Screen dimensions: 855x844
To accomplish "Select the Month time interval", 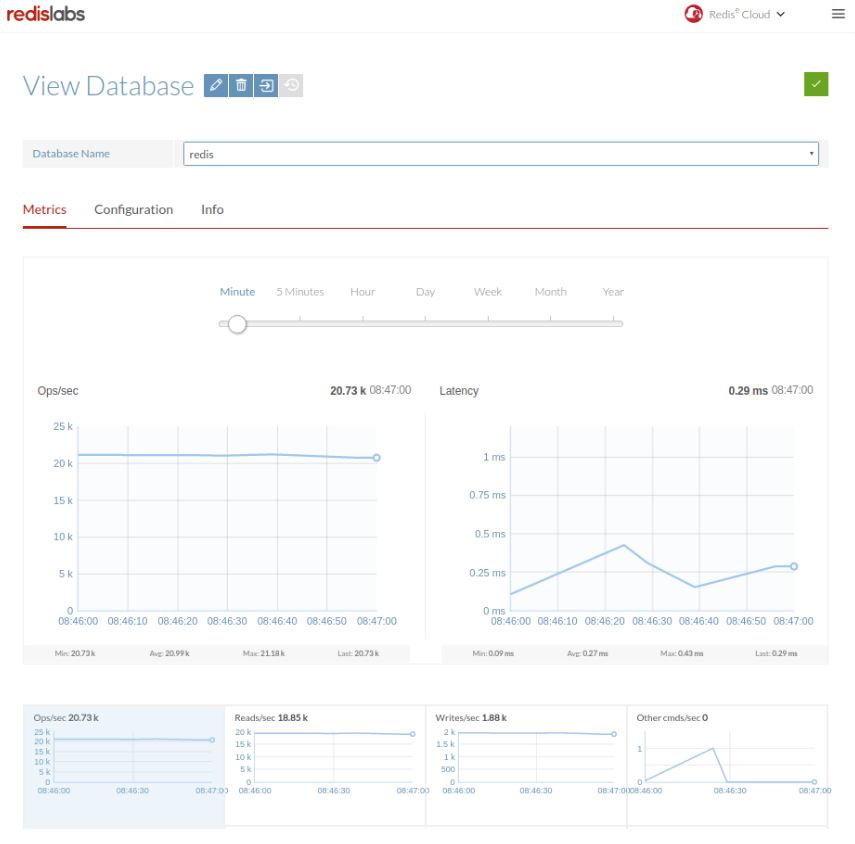I will click(x=550, y=291).
